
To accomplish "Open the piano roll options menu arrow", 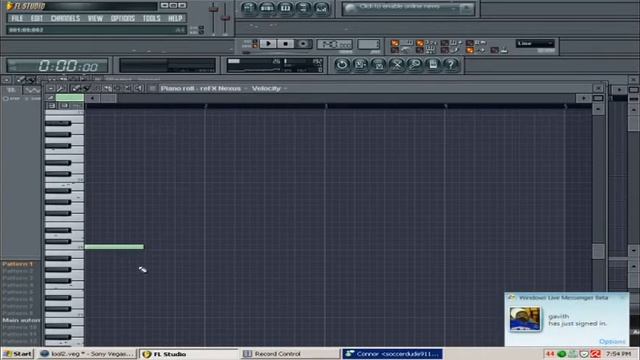I will [50, 88].
